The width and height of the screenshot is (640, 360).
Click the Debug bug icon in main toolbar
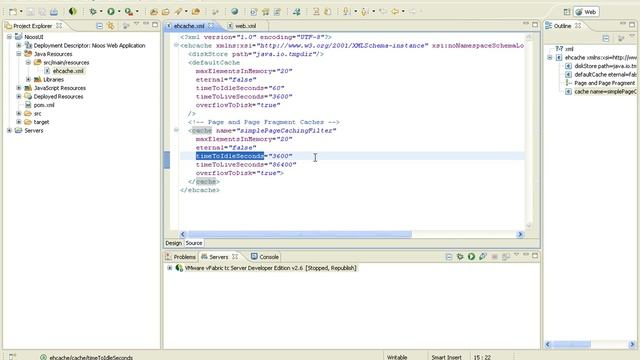click(93, 12)
